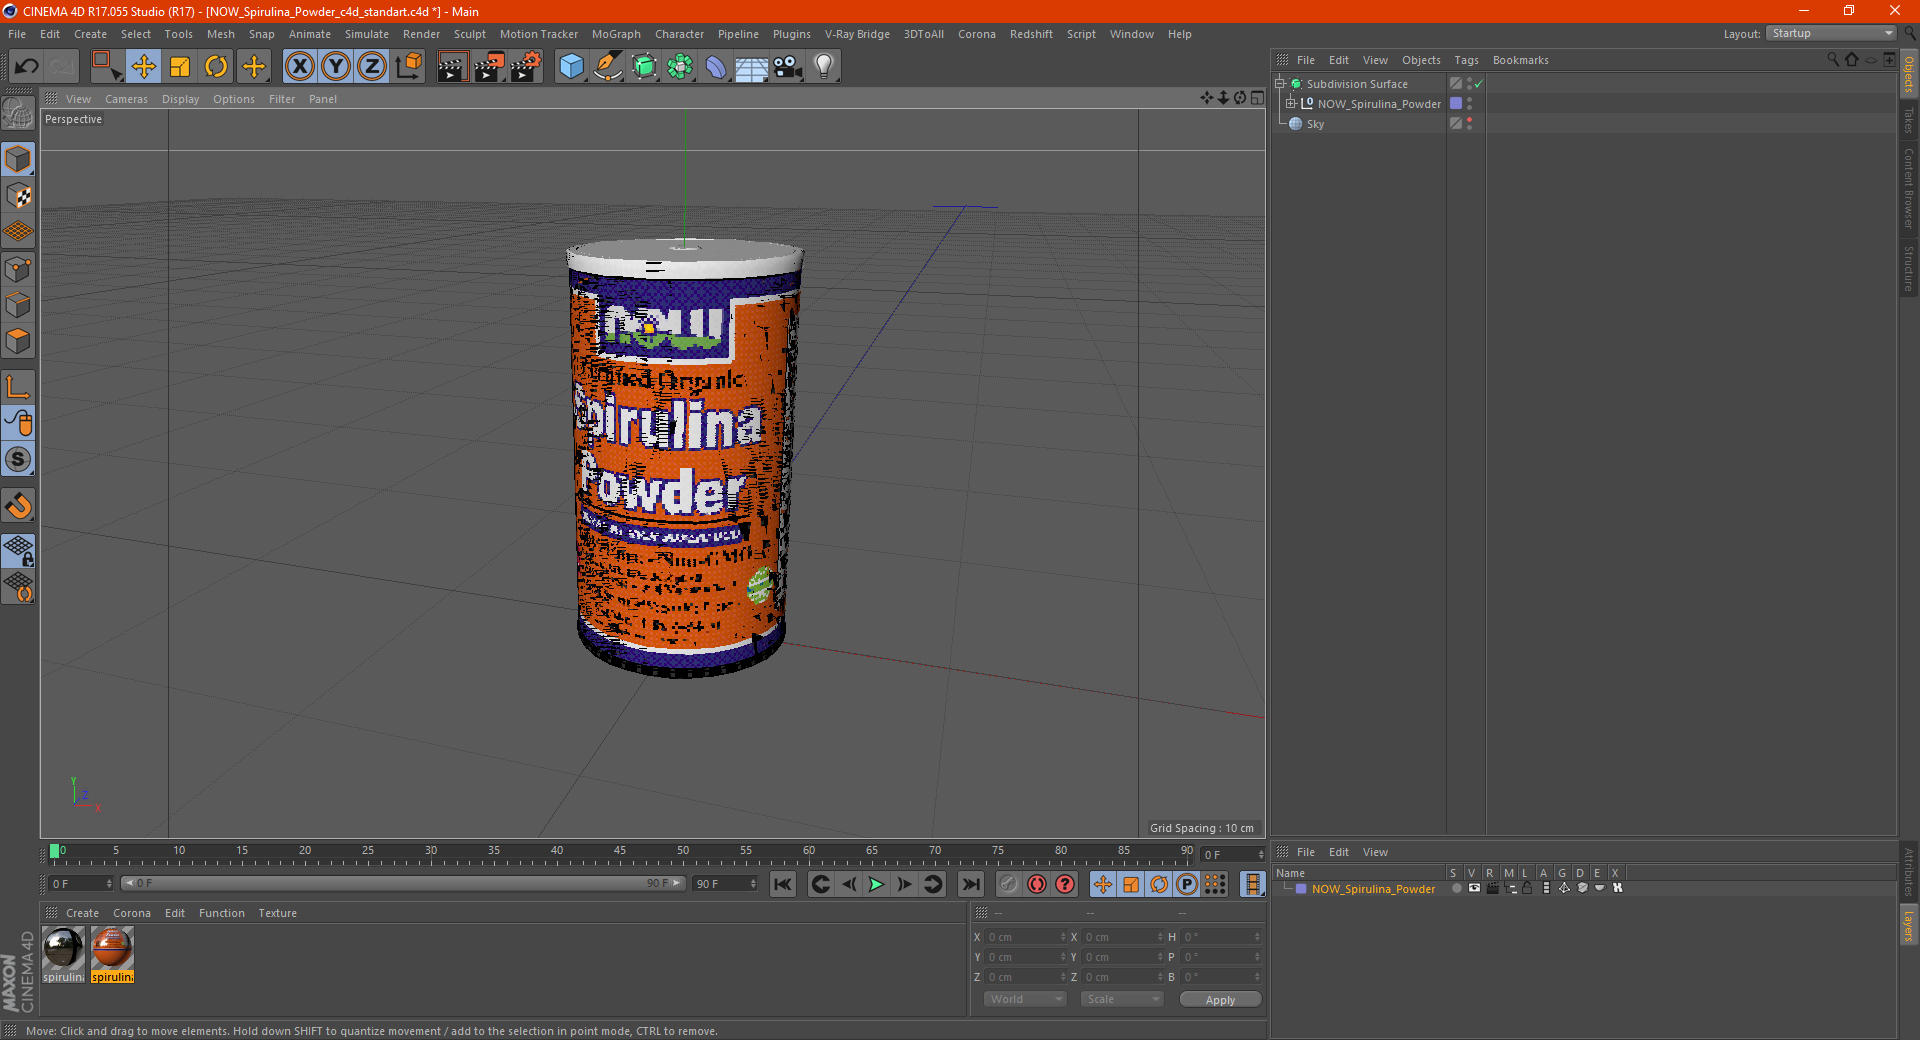The image size is (1920, 1040).
Task: Open material manager Texture menu
Action: click(x=277, y=913)
